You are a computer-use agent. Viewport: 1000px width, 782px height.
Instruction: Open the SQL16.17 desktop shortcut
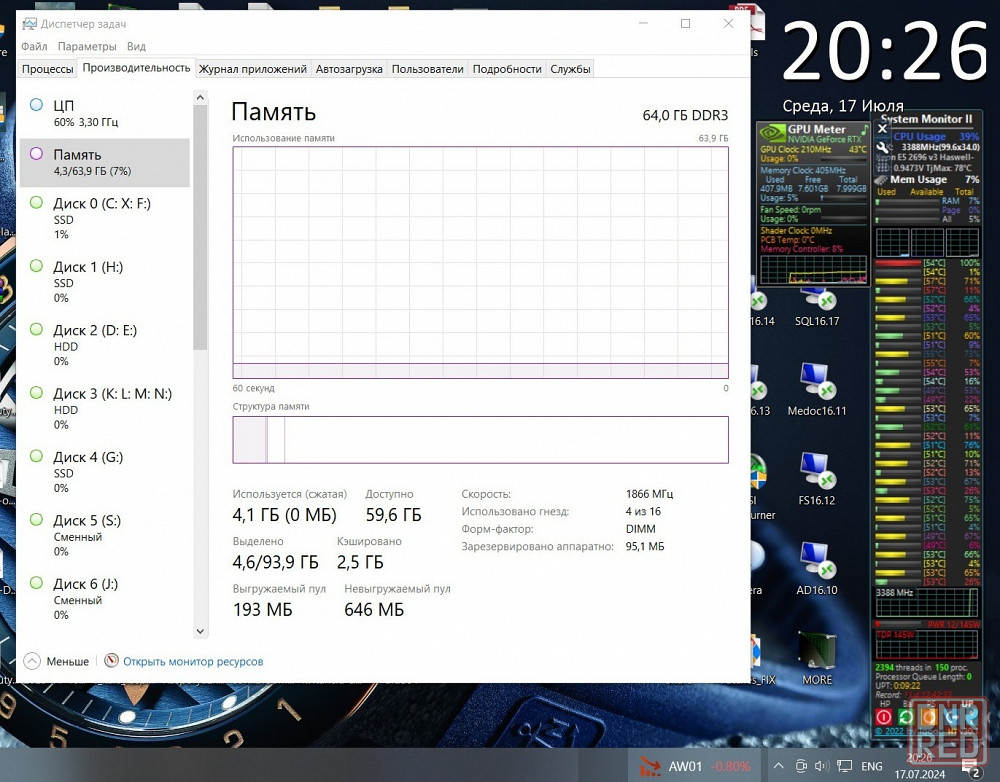point(817,308)
